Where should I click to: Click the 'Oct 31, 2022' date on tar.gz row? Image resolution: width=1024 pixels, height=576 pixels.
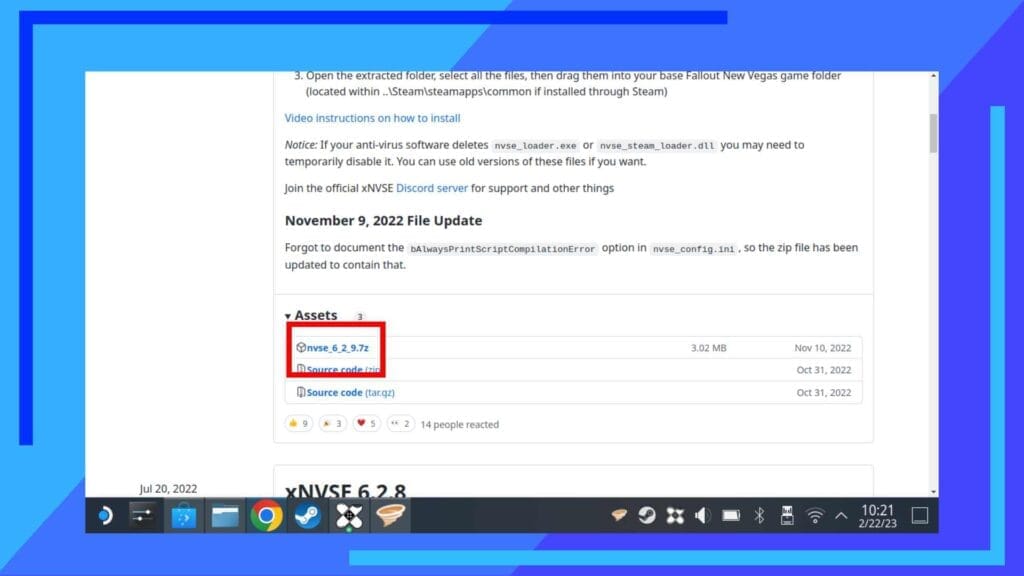tap(824, 392)
